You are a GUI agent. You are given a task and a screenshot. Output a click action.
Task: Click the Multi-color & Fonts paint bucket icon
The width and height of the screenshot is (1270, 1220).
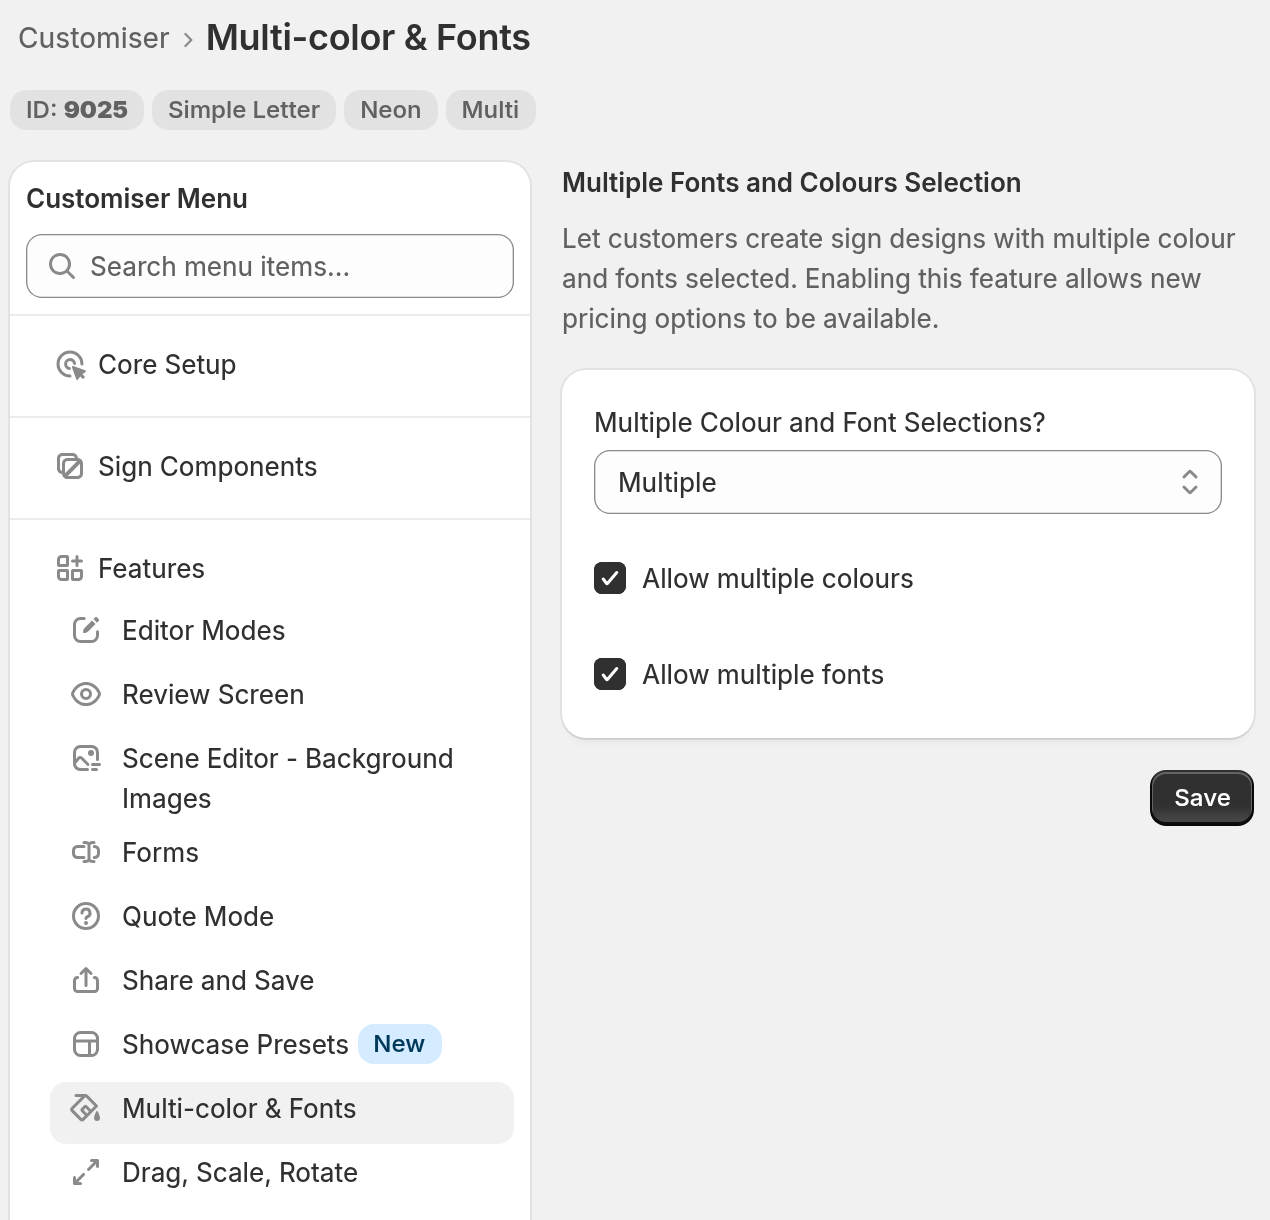86,1108
